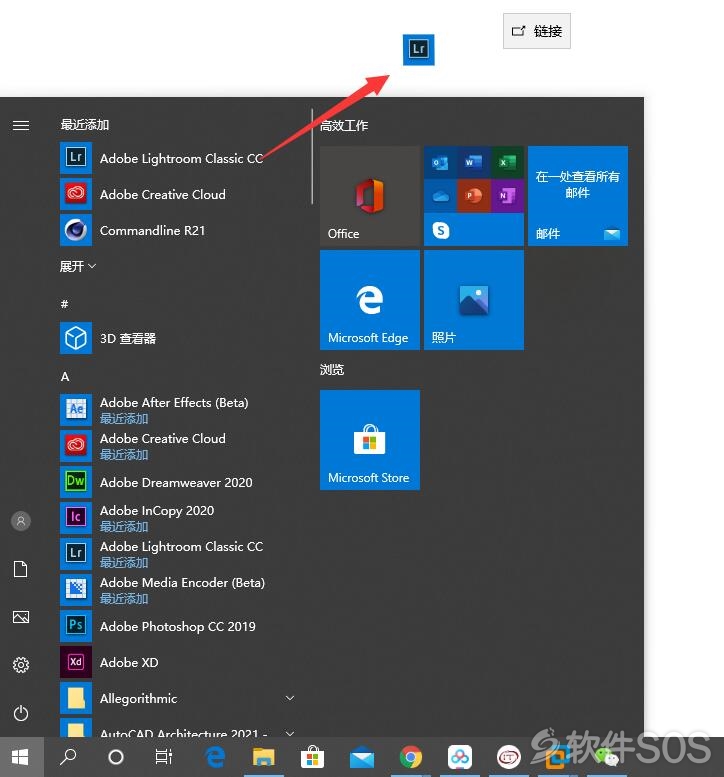Click OneDrive icon in Office apps tile
724x777 pixels.
point(440,196)
